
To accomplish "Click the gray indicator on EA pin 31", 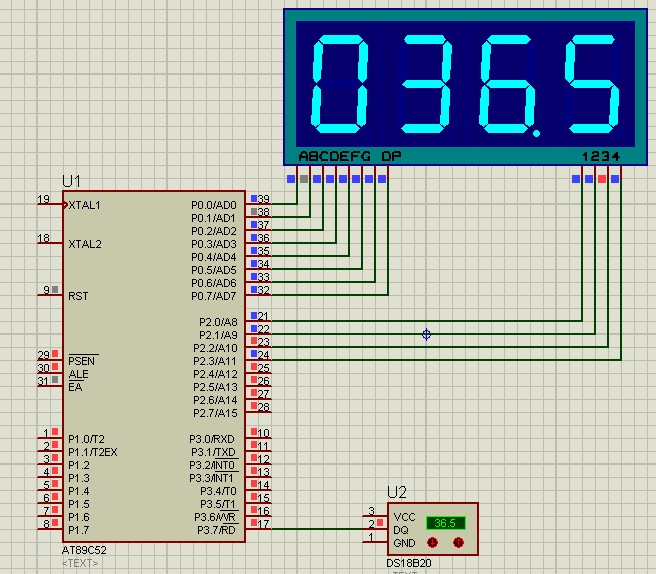I will (55, 380).
